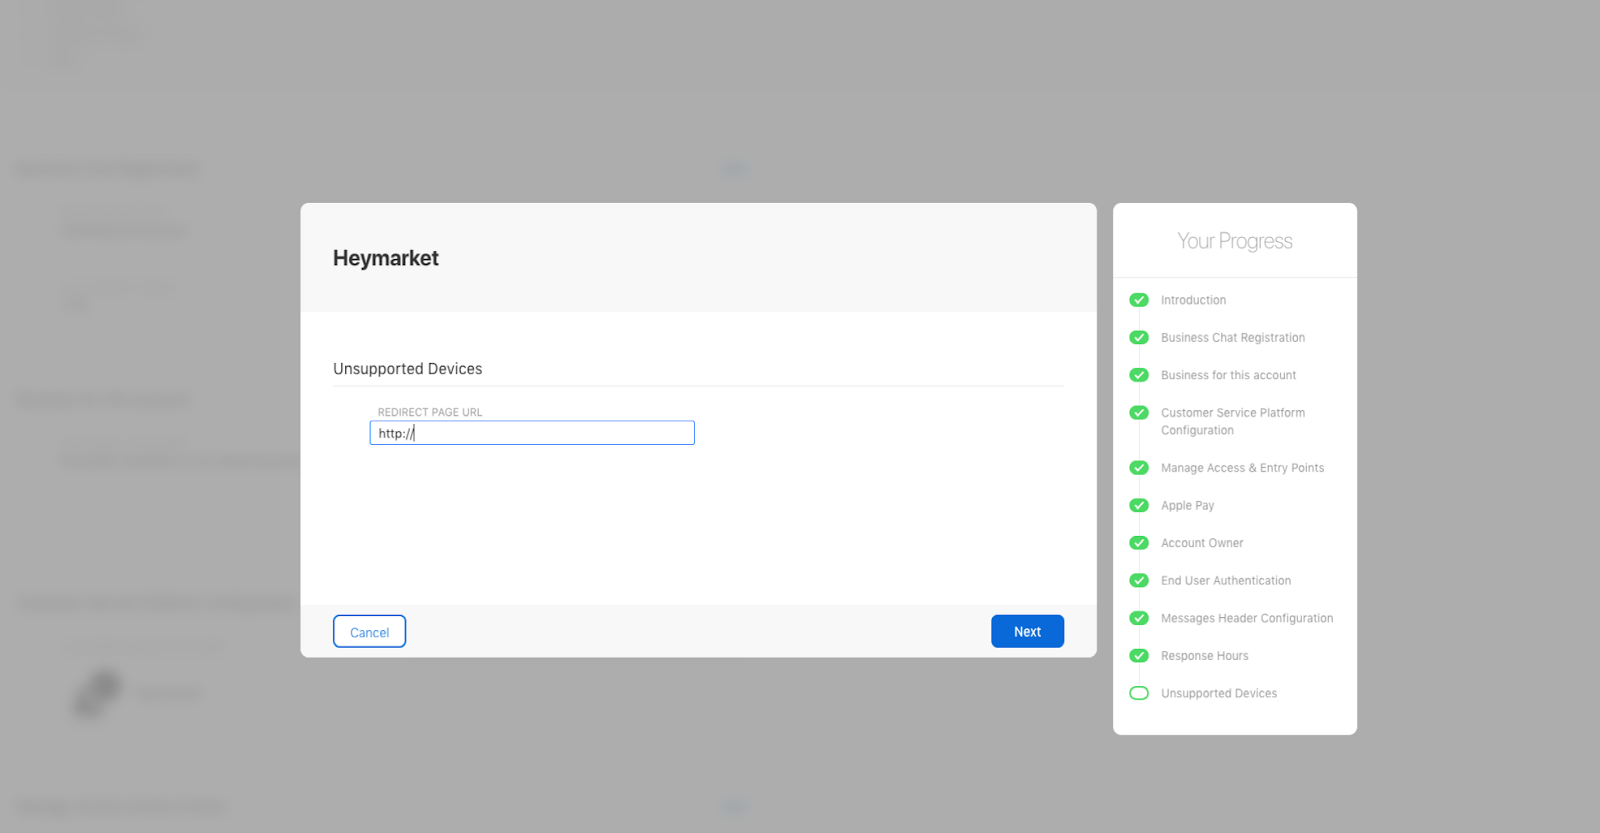1600x833 pixels.
Task: Click the REDIRECT PAGE URL label
Action: pyautogui.click(x=430, y=412)
